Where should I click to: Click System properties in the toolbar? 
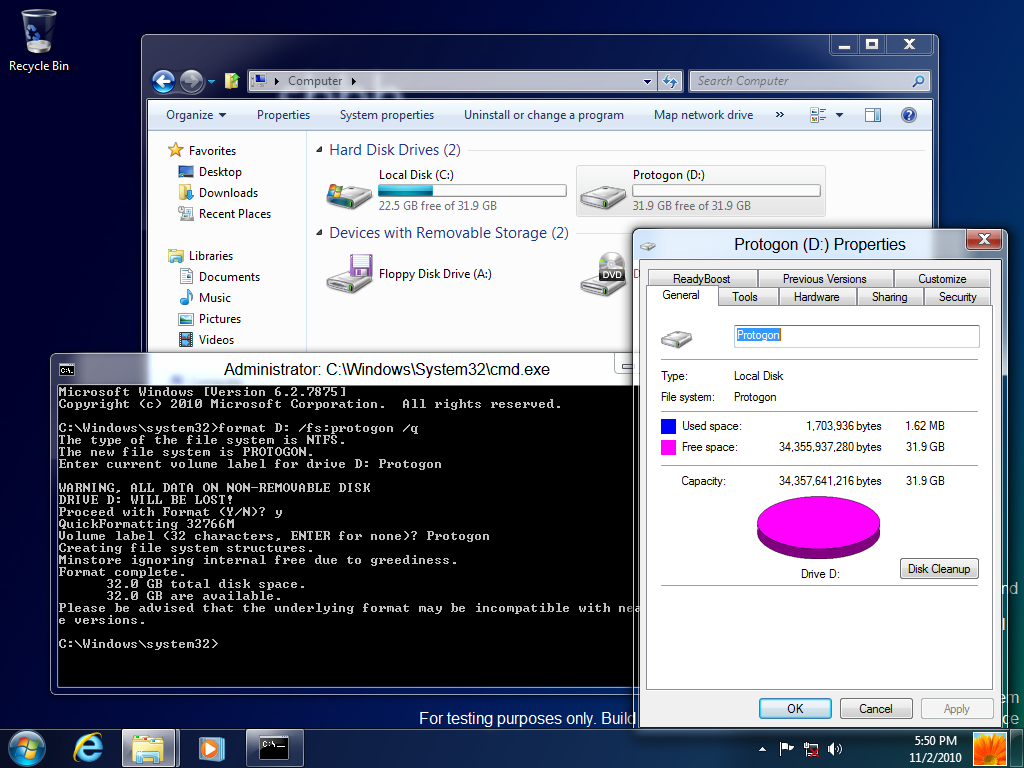pyautogui.click(x=387, y=115)
